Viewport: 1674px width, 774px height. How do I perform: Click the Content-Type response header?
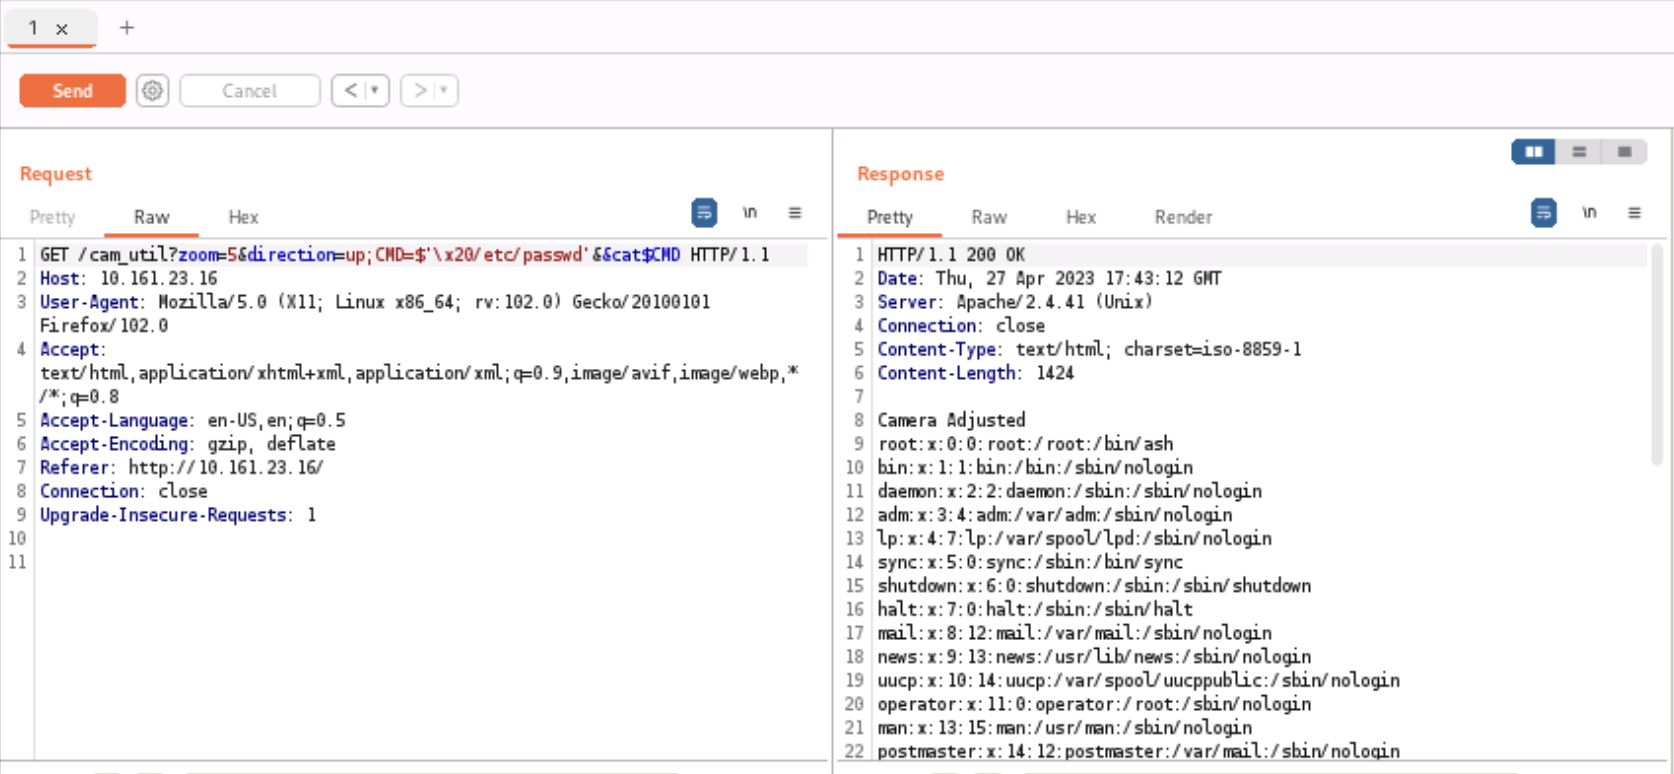1090,350
